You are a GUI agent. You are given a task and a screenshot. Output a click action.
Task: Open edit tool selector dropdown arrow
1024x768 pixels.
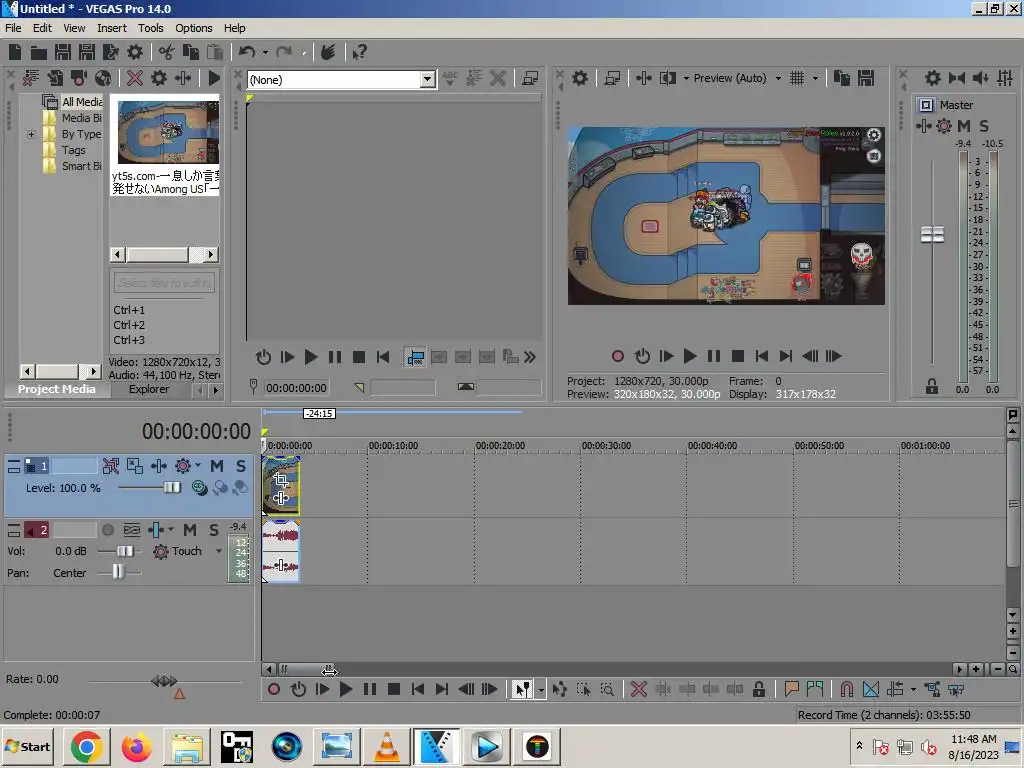click(541, 690)
